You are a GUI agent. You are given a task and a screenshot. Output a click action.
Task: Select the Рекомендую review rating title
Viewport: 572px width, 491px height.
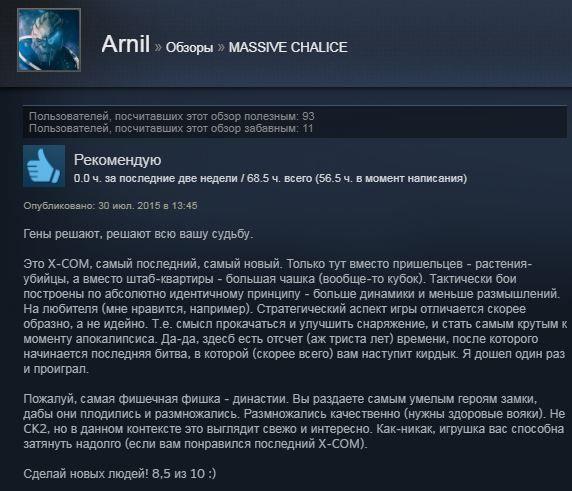(117, 160)
